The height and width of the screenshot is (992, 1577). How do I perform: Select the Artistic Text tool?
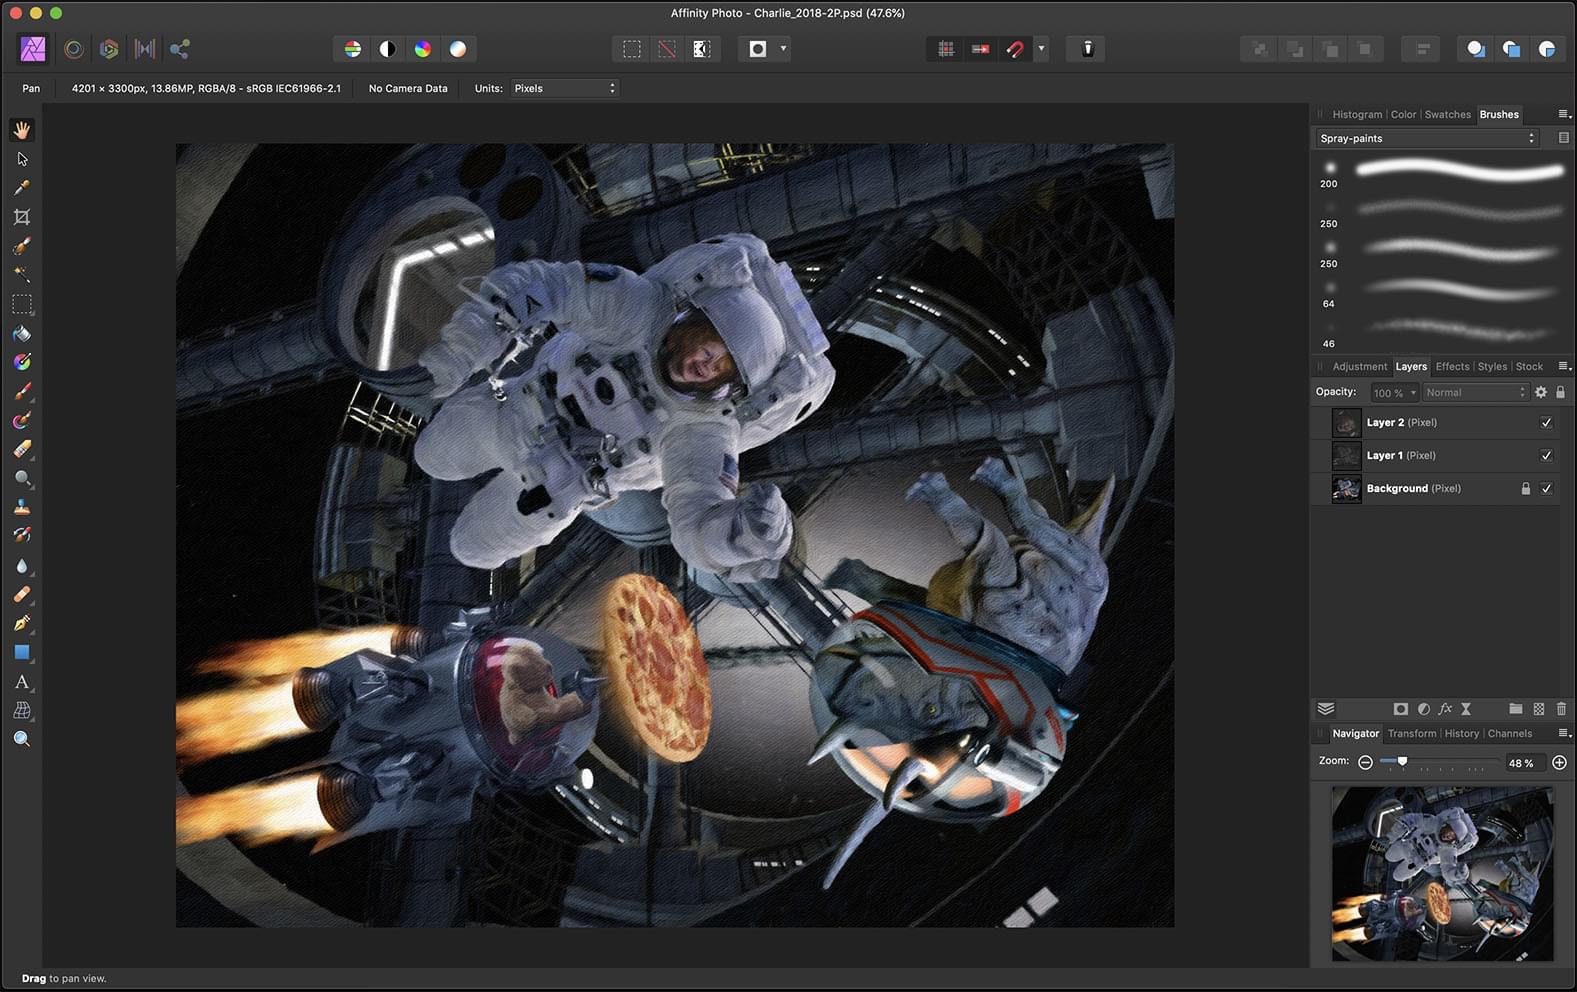click(x=22, y=682)
